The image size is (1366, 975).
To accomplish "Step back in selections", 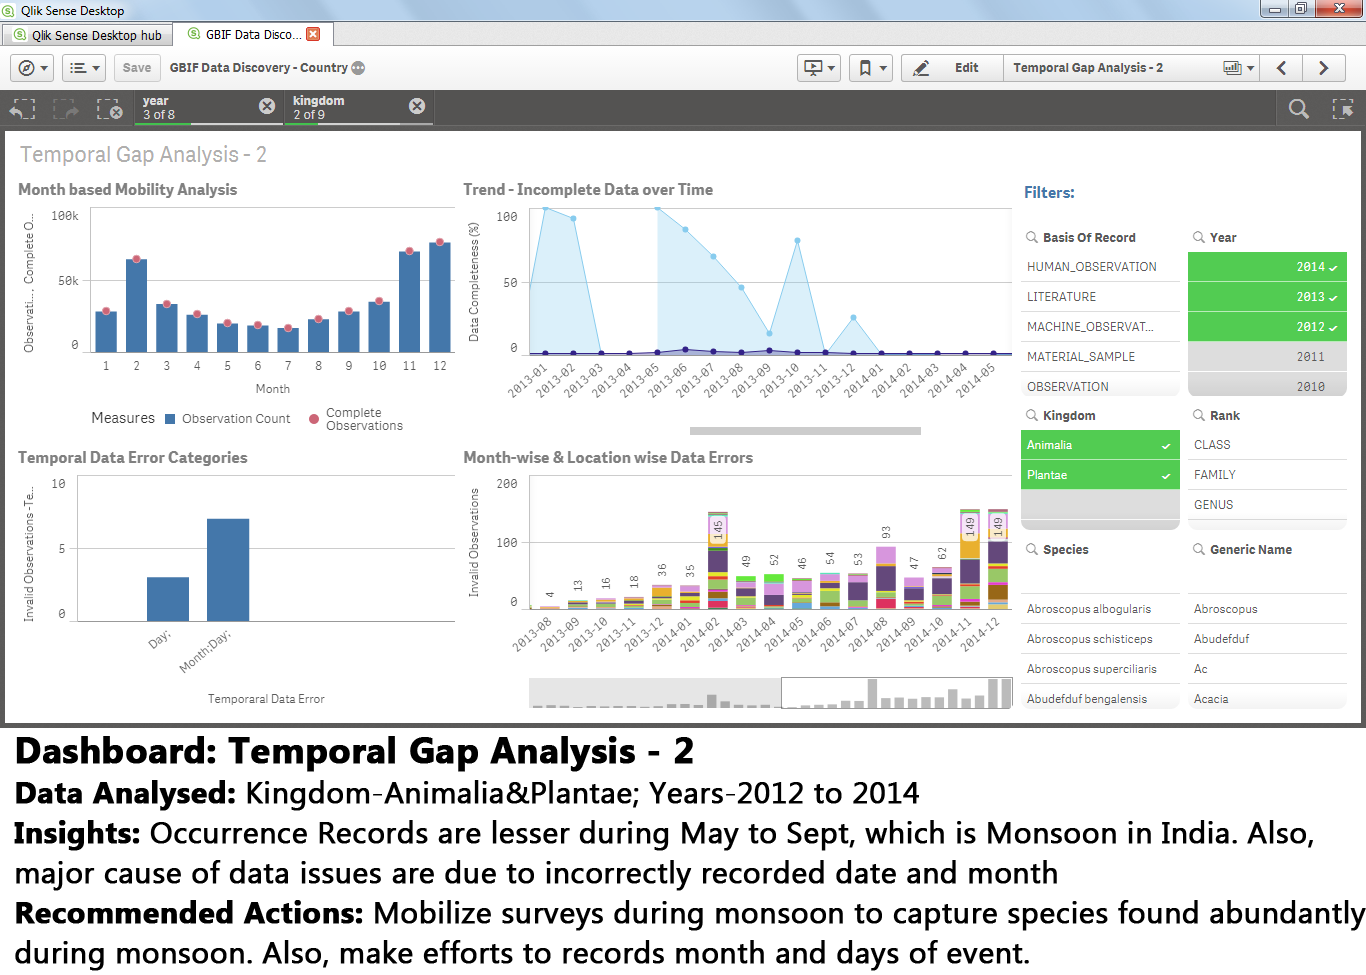I will click(x=23, y=108).
